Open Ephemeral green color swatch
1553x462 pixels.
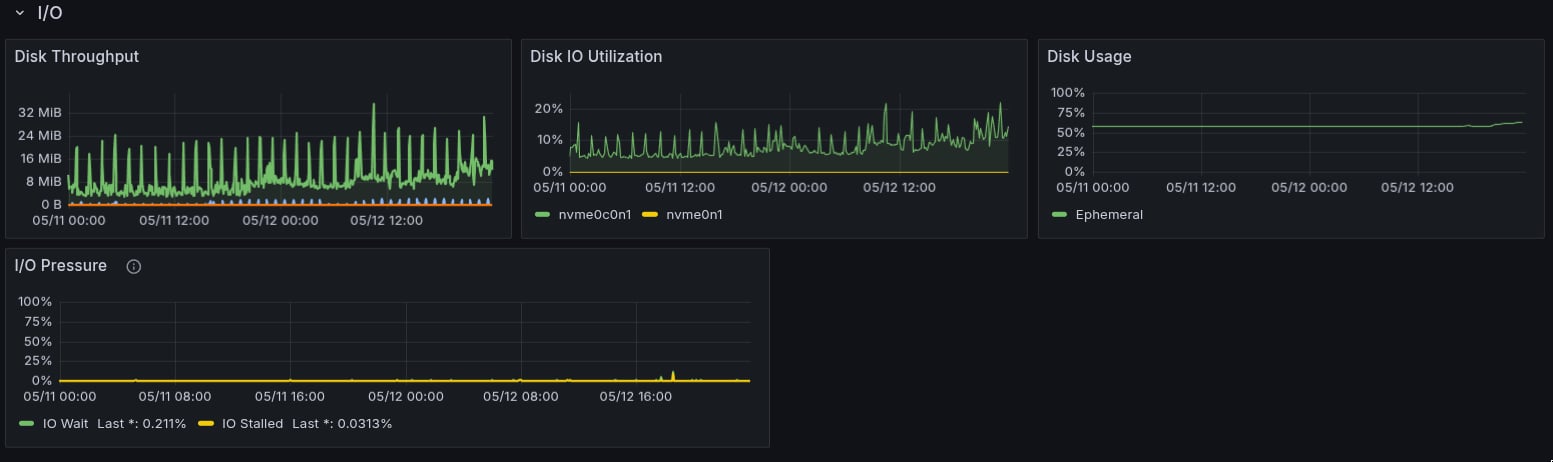(1060, 215)
